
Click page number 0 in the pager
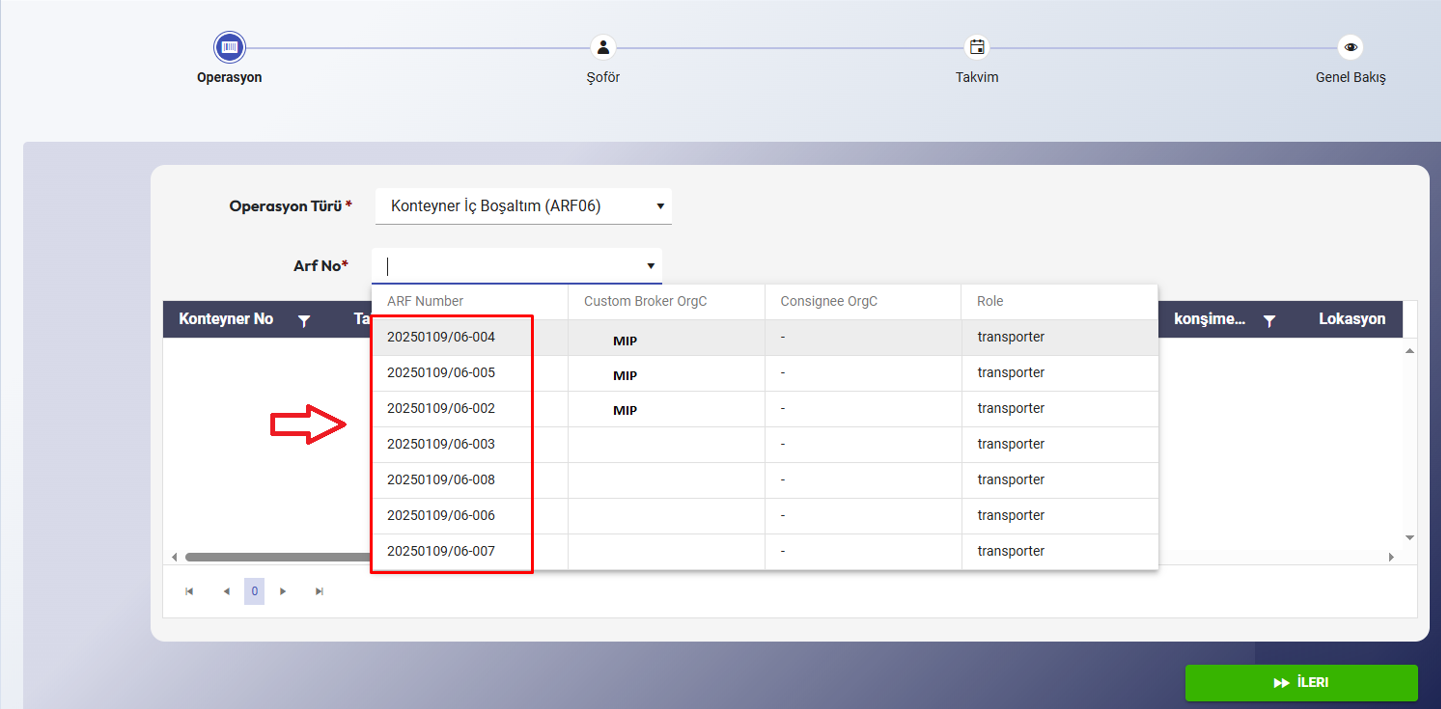(x=254, y=592)
